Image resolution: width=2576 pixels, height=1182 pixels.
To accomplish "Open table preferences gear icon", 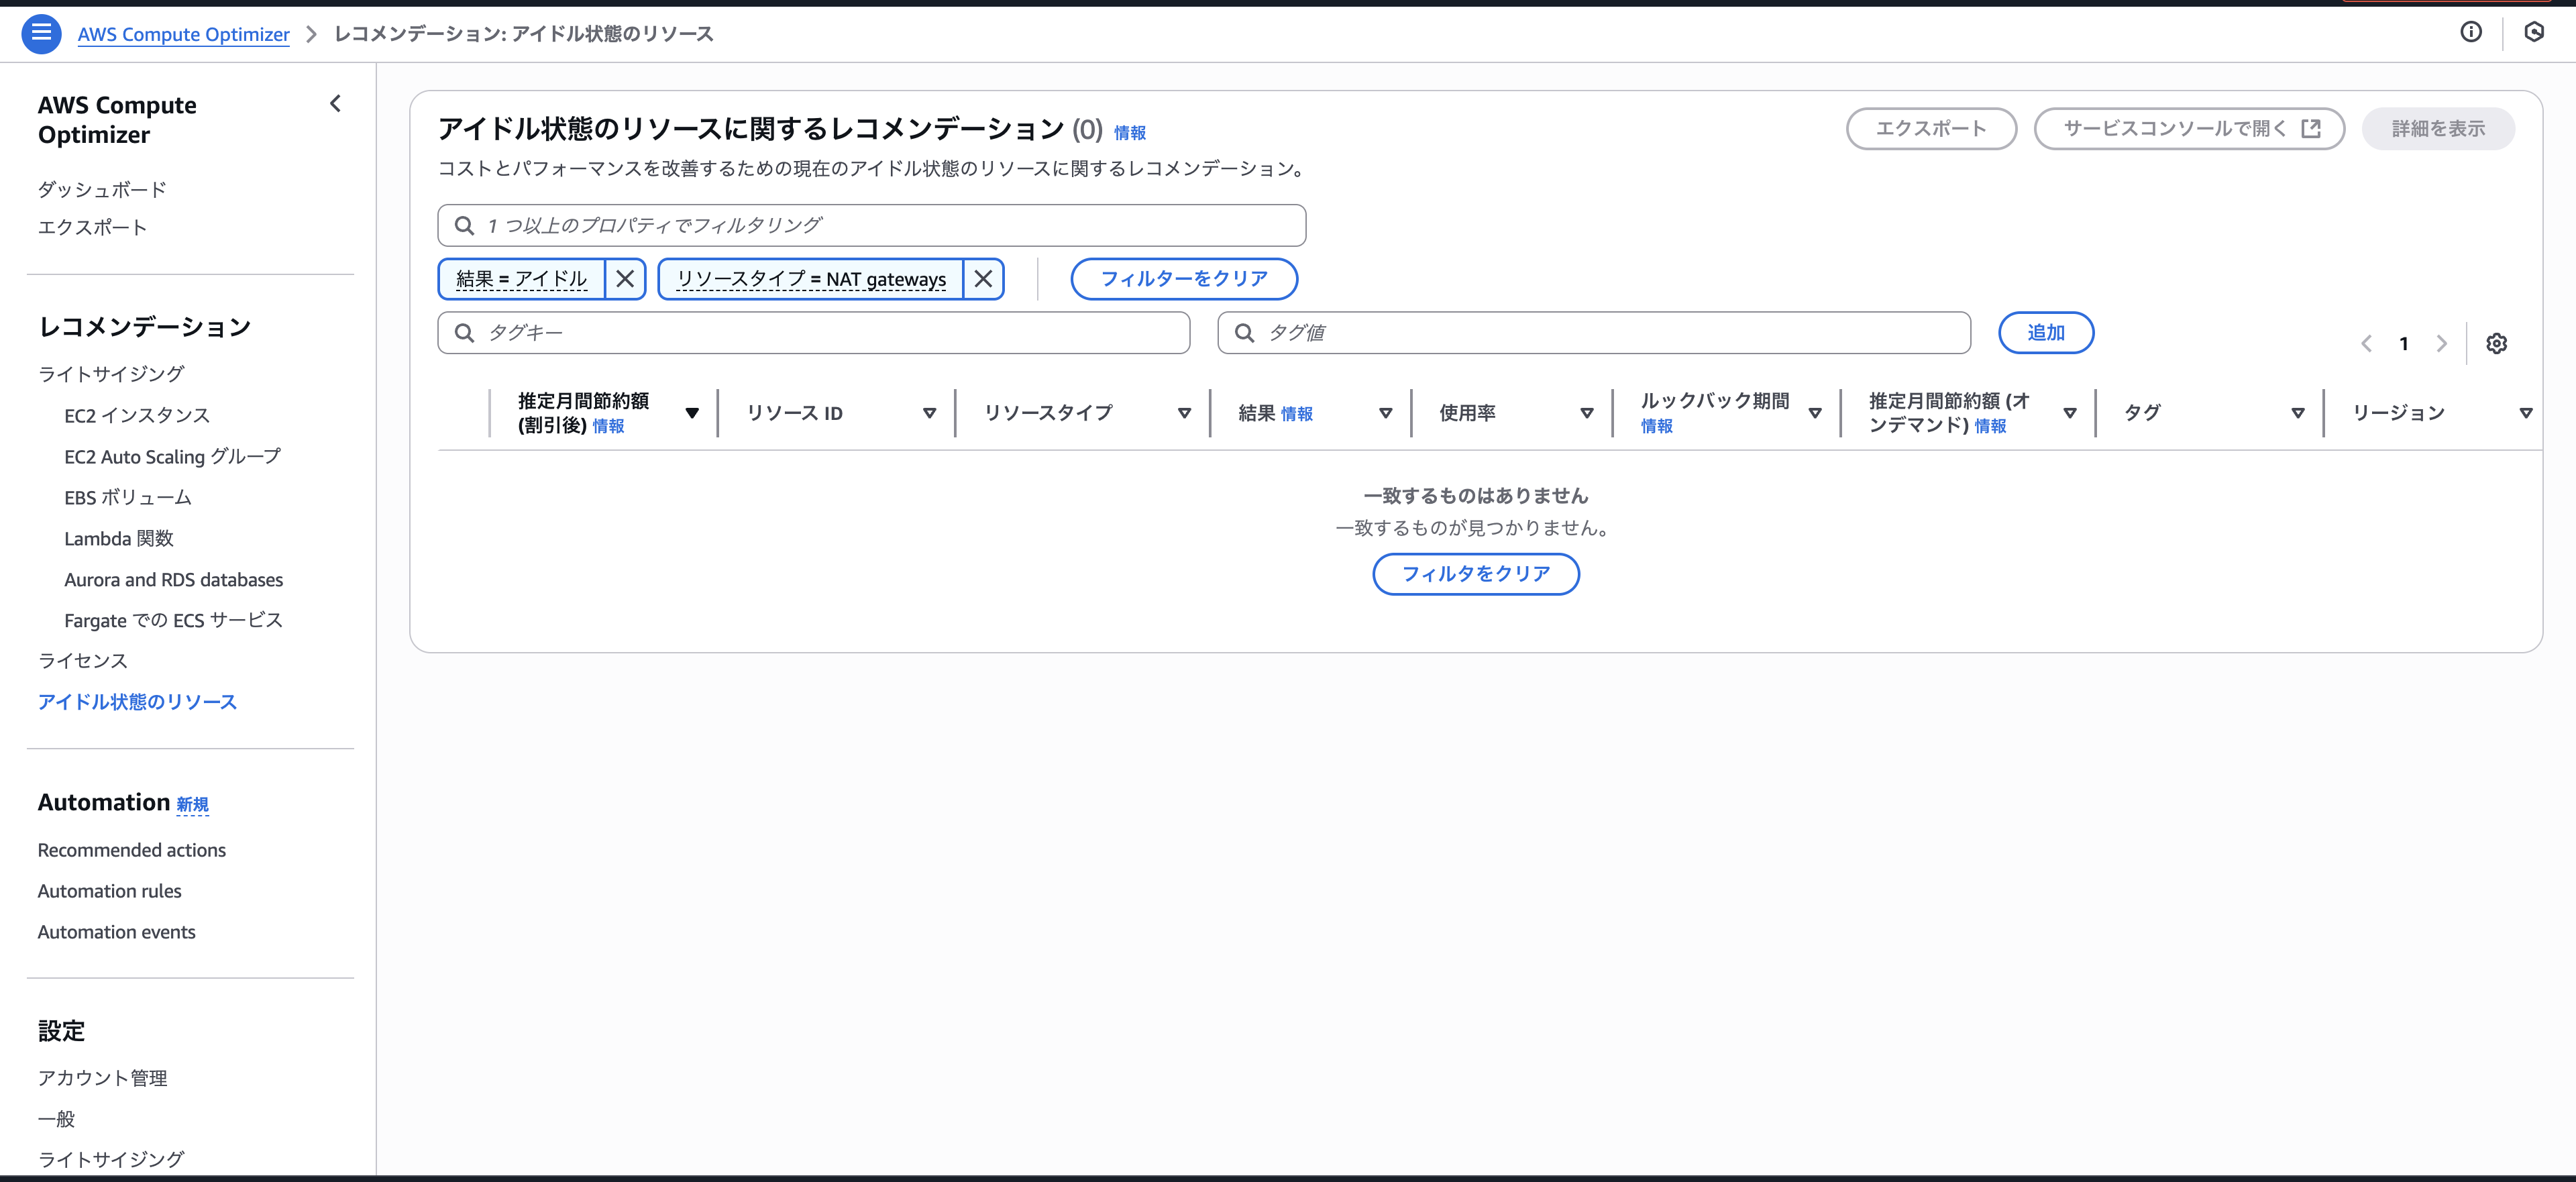I will (2496, 344).
